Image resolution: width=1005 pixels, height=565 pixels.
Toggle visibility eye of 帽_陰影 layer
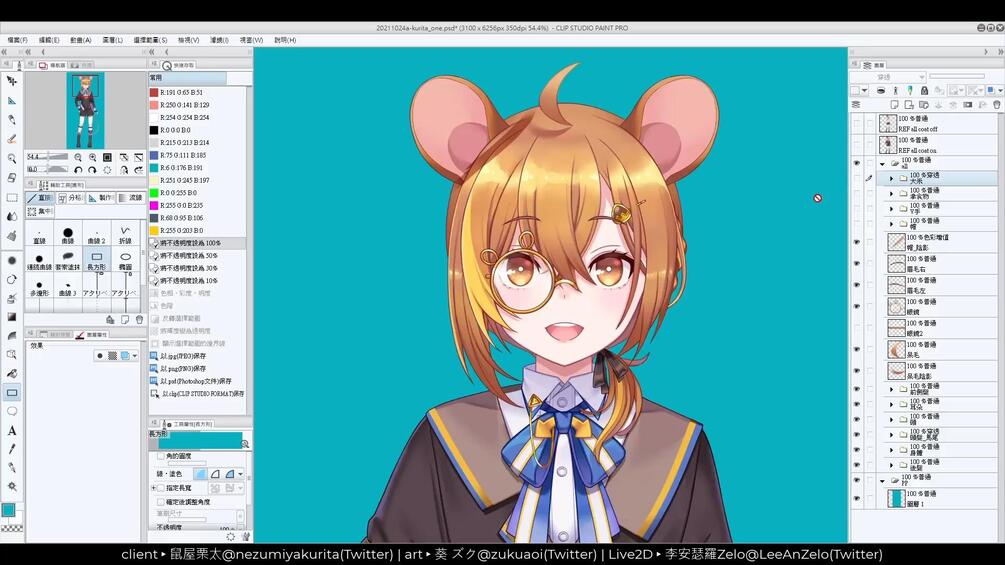(856, 242)
